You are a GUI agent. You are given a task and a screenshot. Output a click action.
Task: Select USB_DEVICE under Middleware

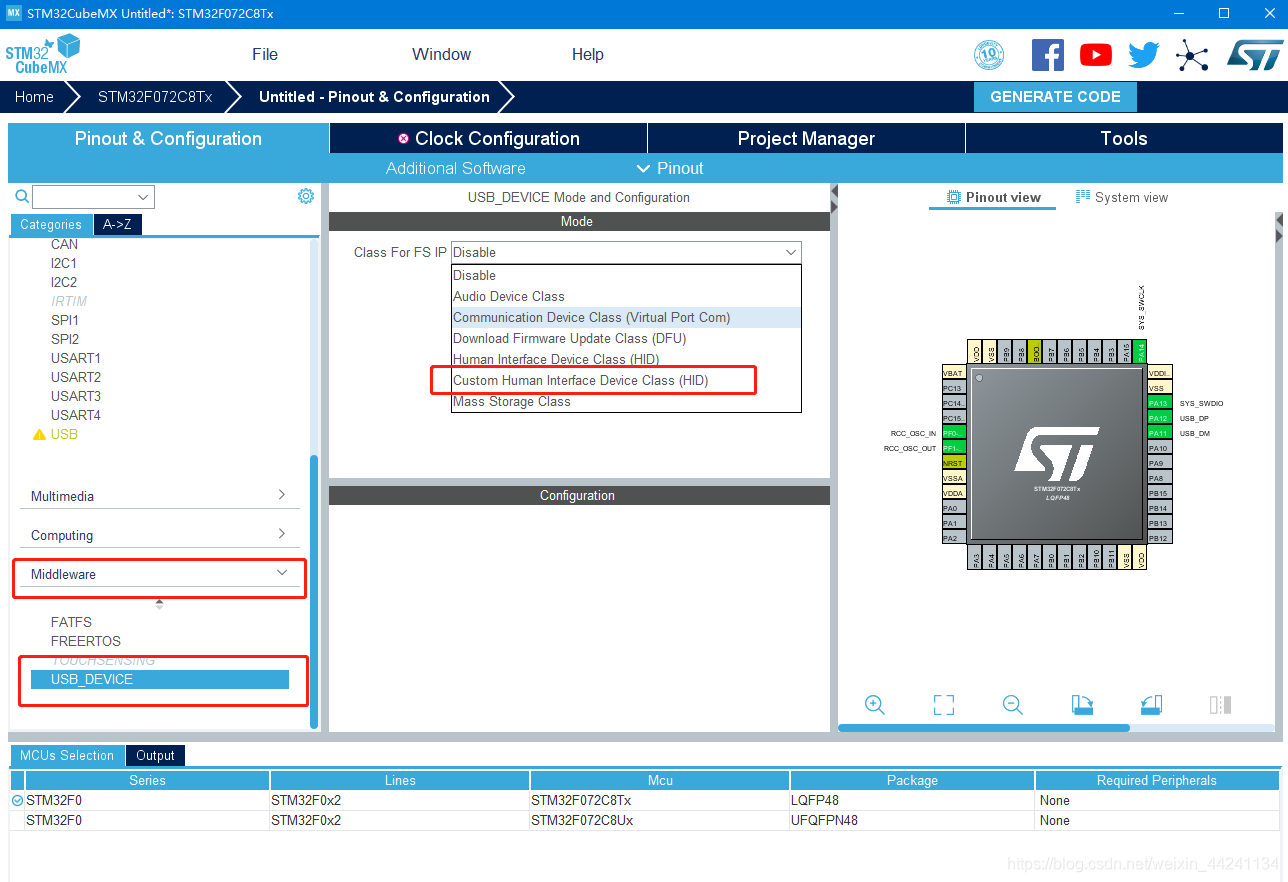coord(90,679)
